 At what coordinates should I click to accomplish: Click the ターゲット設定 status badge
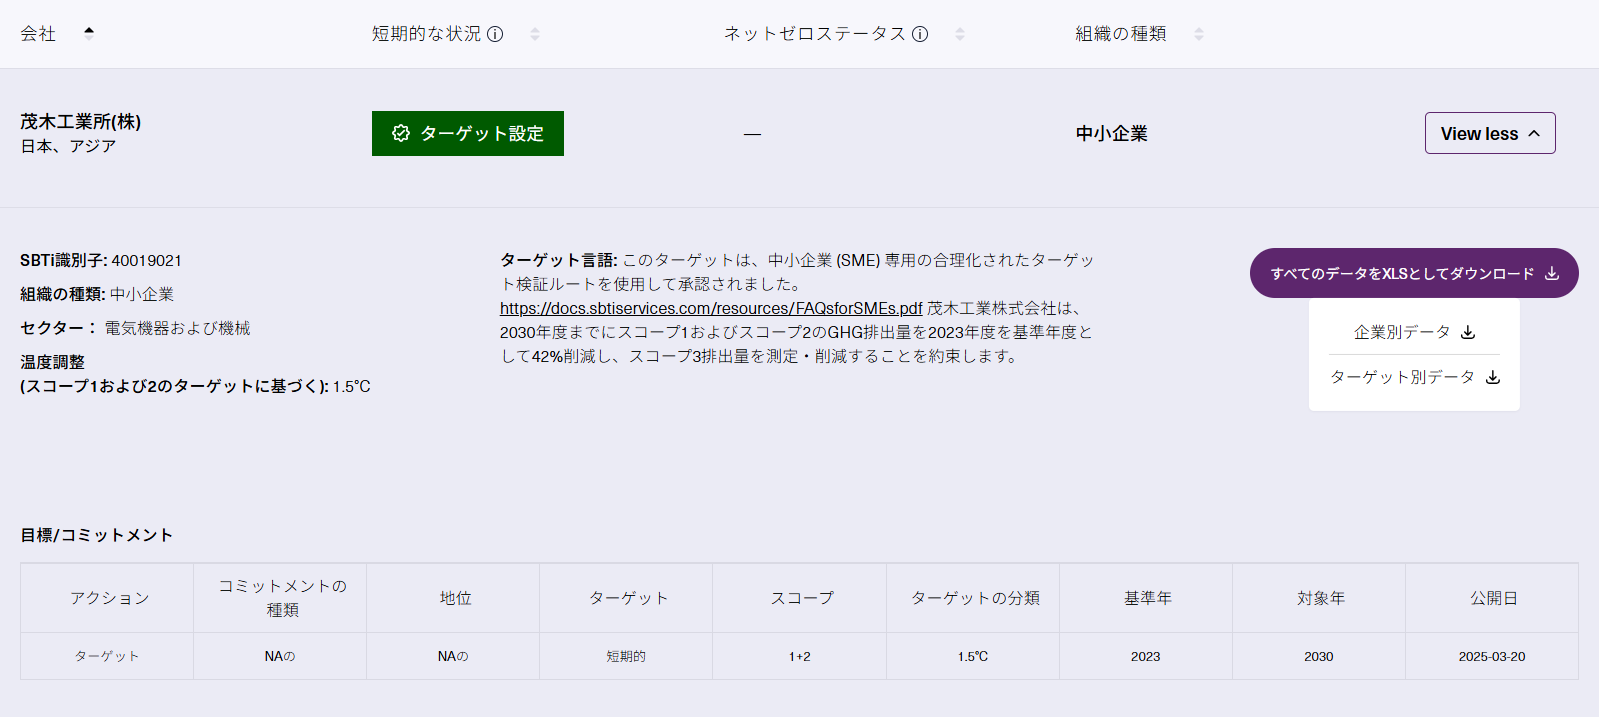pos(468,133)
